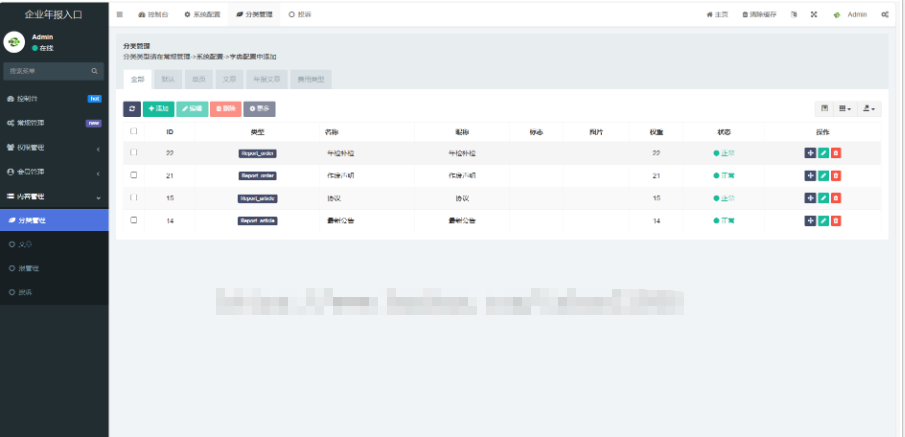The image size is (905, 437).
Task: Click the green 添加 button
Action: (x=158, y=108)
